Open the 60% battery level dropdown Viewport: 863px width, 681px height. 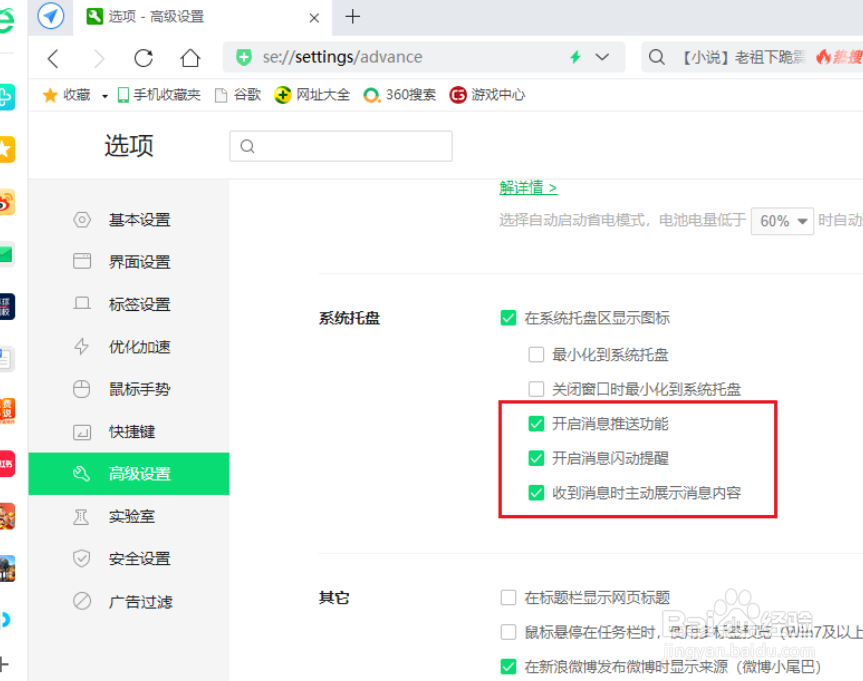pyautogui.click(x=782, y=220)
